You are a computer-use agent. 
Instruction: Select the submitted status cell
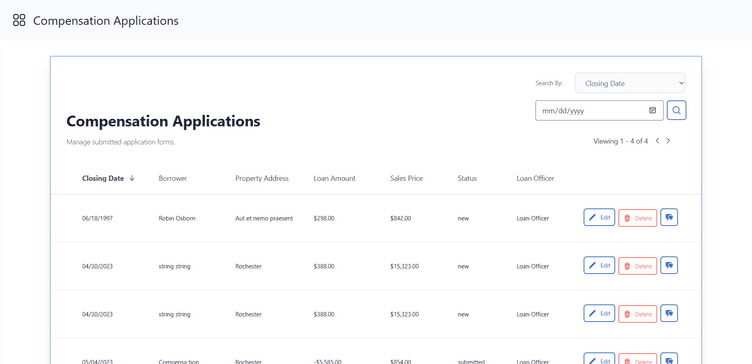tap(471, 362)
